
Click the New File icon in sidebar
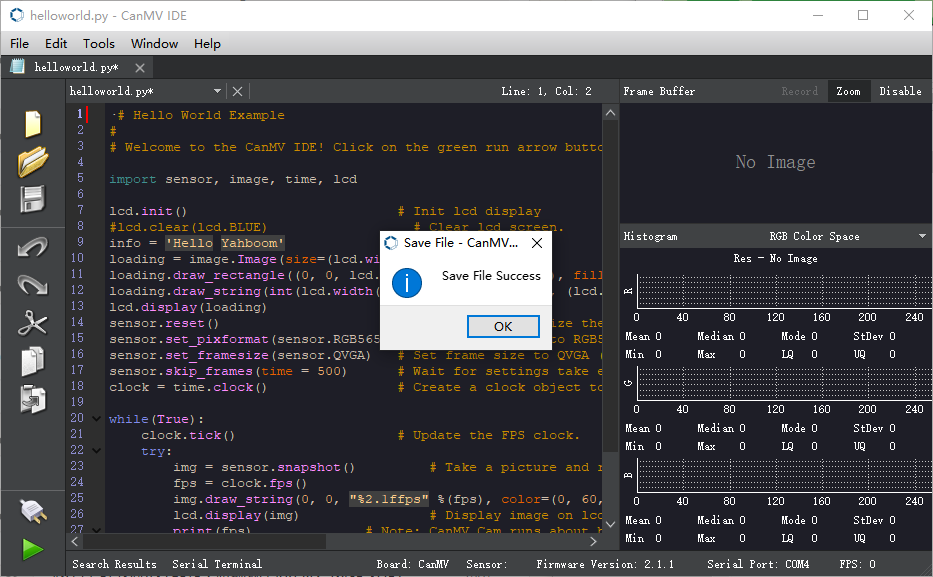tap(33, 124)
